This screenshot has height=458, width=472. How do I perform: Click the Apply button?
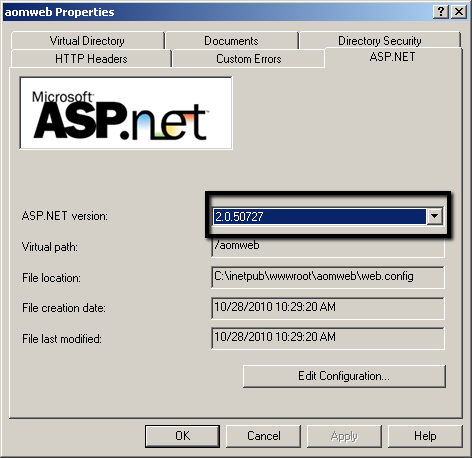coord(344,436)
